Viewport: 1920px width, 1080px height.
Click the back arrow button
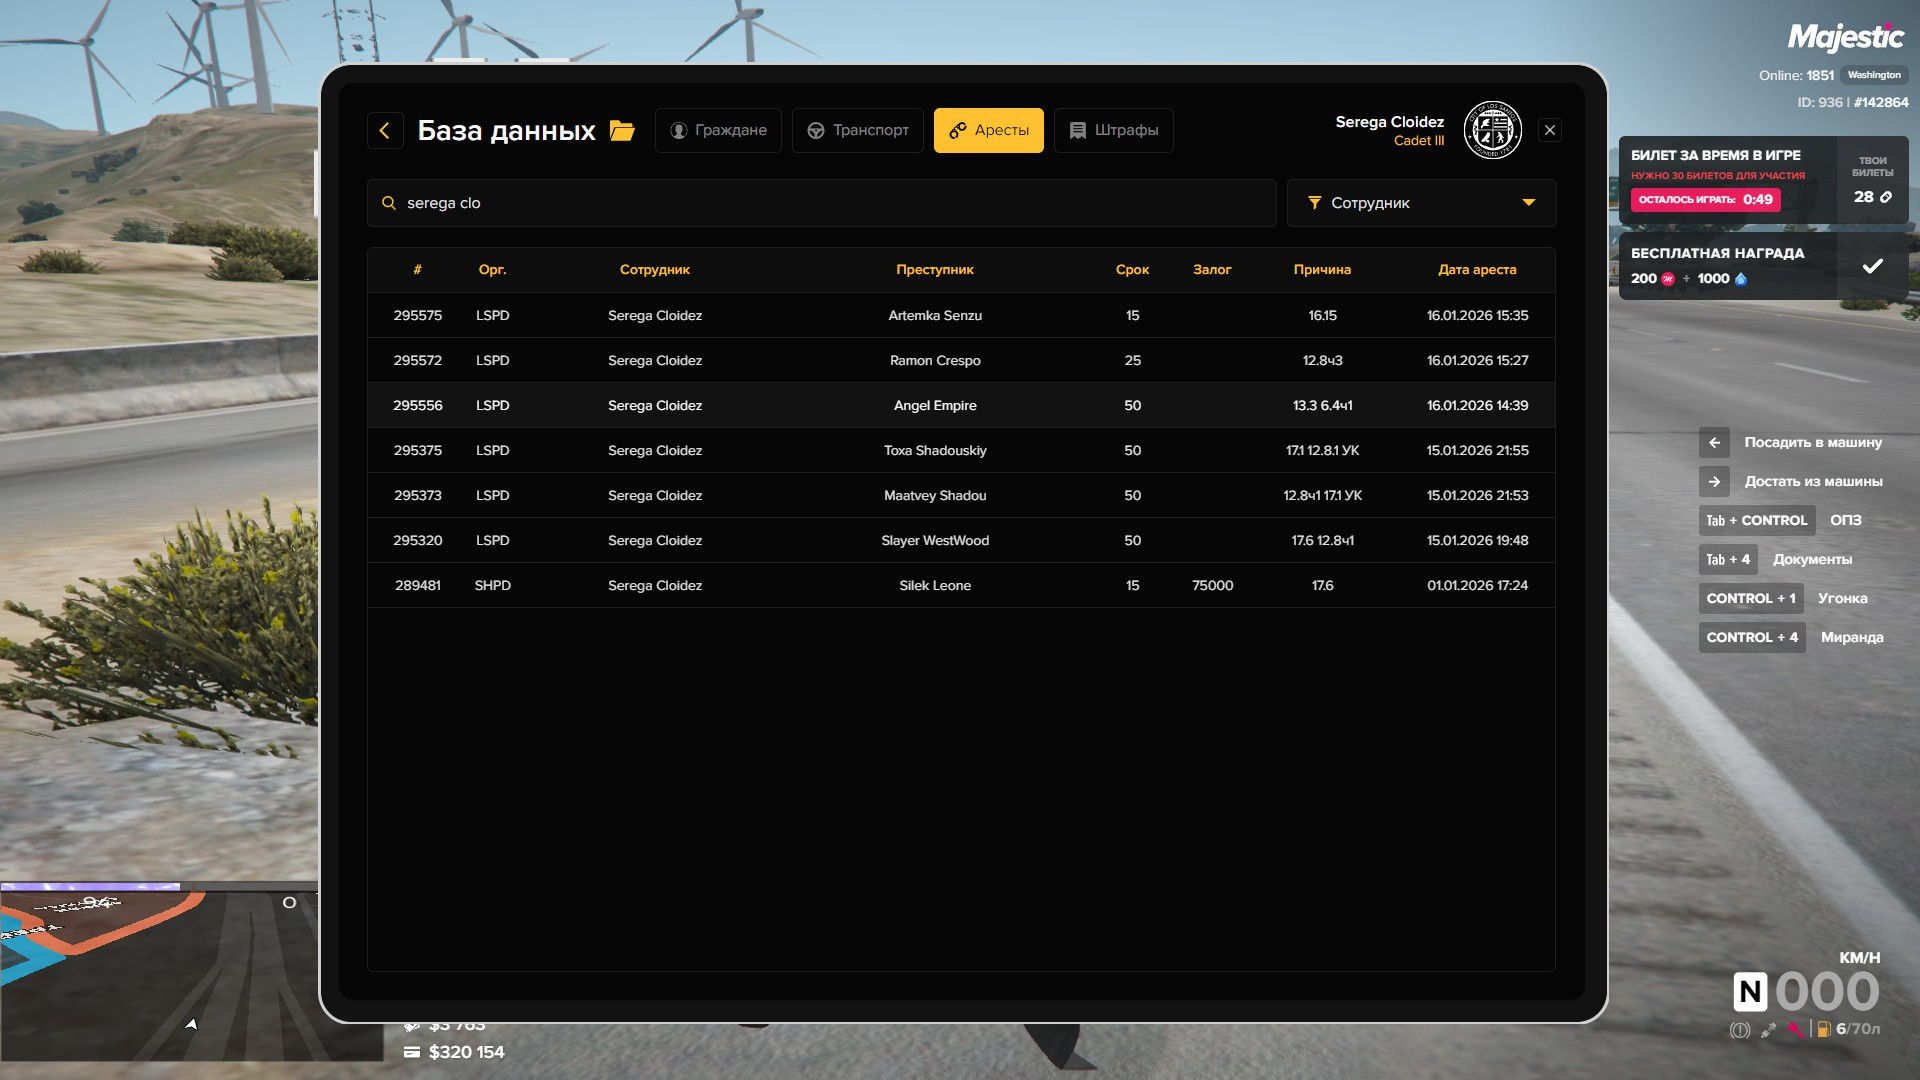coord(385,130)
